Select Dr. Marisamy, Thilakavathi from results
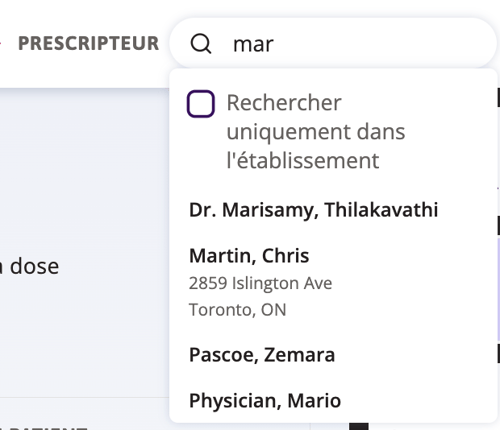The image size is (500, 430). (313, 210)
